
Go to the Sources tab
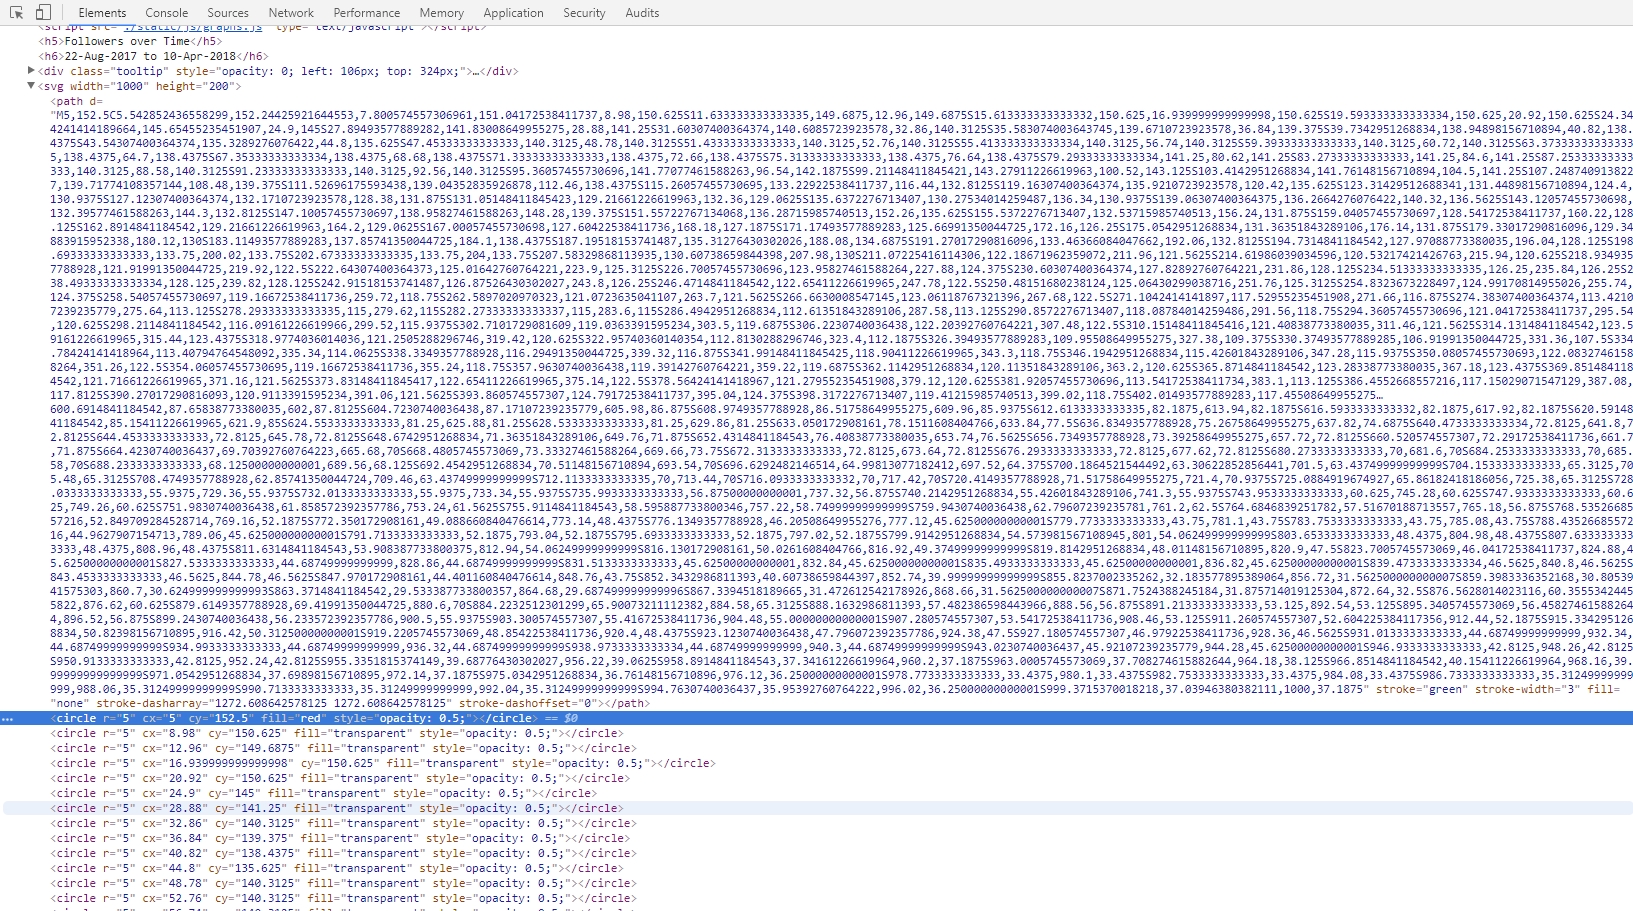tap(228, 13)
